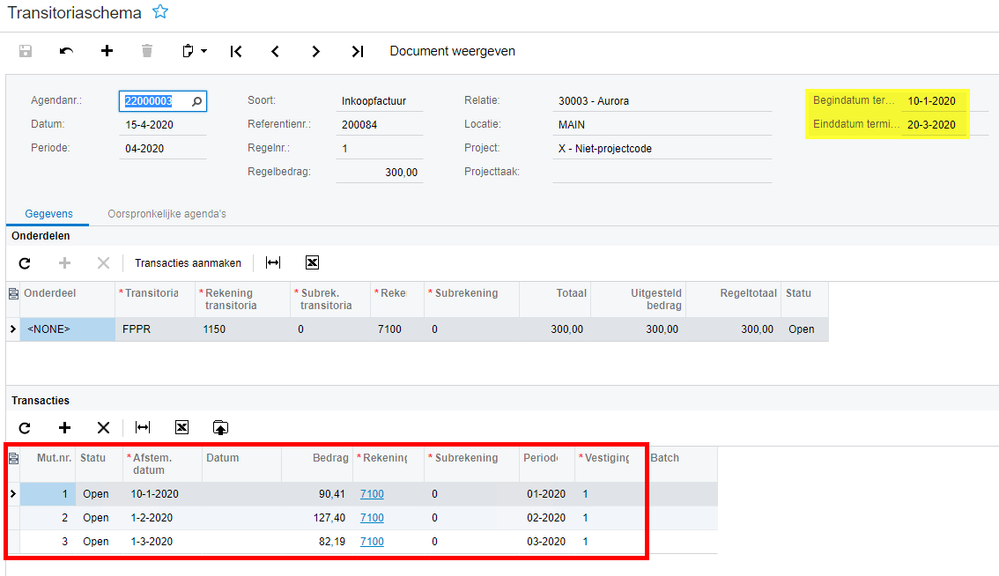Image resolution: width=999 pixels, height=576 pixels.
Task: Mark Transitoriaschema as favorite with star
Action: (x=160, y=13)
